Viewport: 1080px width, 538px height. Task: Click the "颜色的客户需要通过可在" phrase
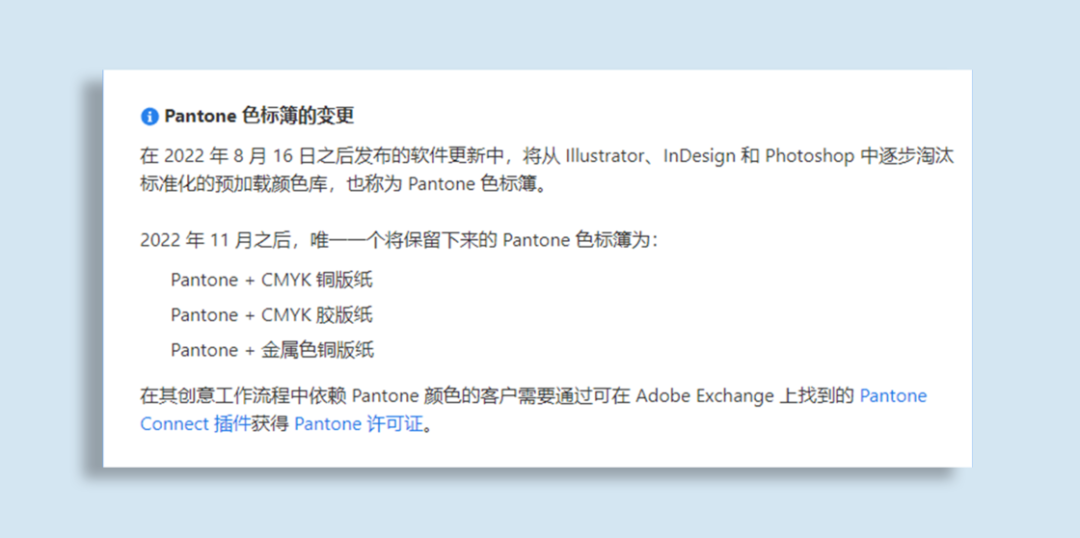522,396
